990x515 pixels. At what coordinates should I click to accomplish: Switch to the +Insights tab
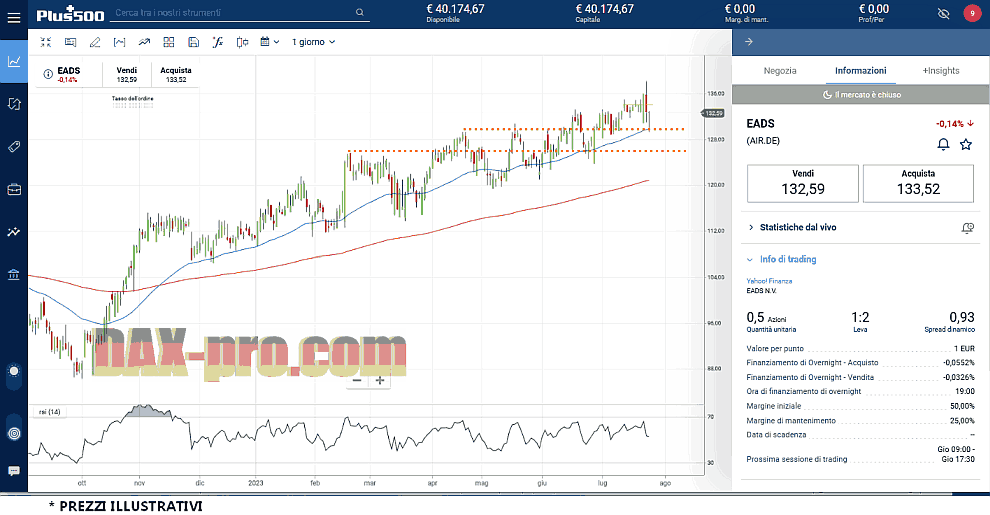941,71
